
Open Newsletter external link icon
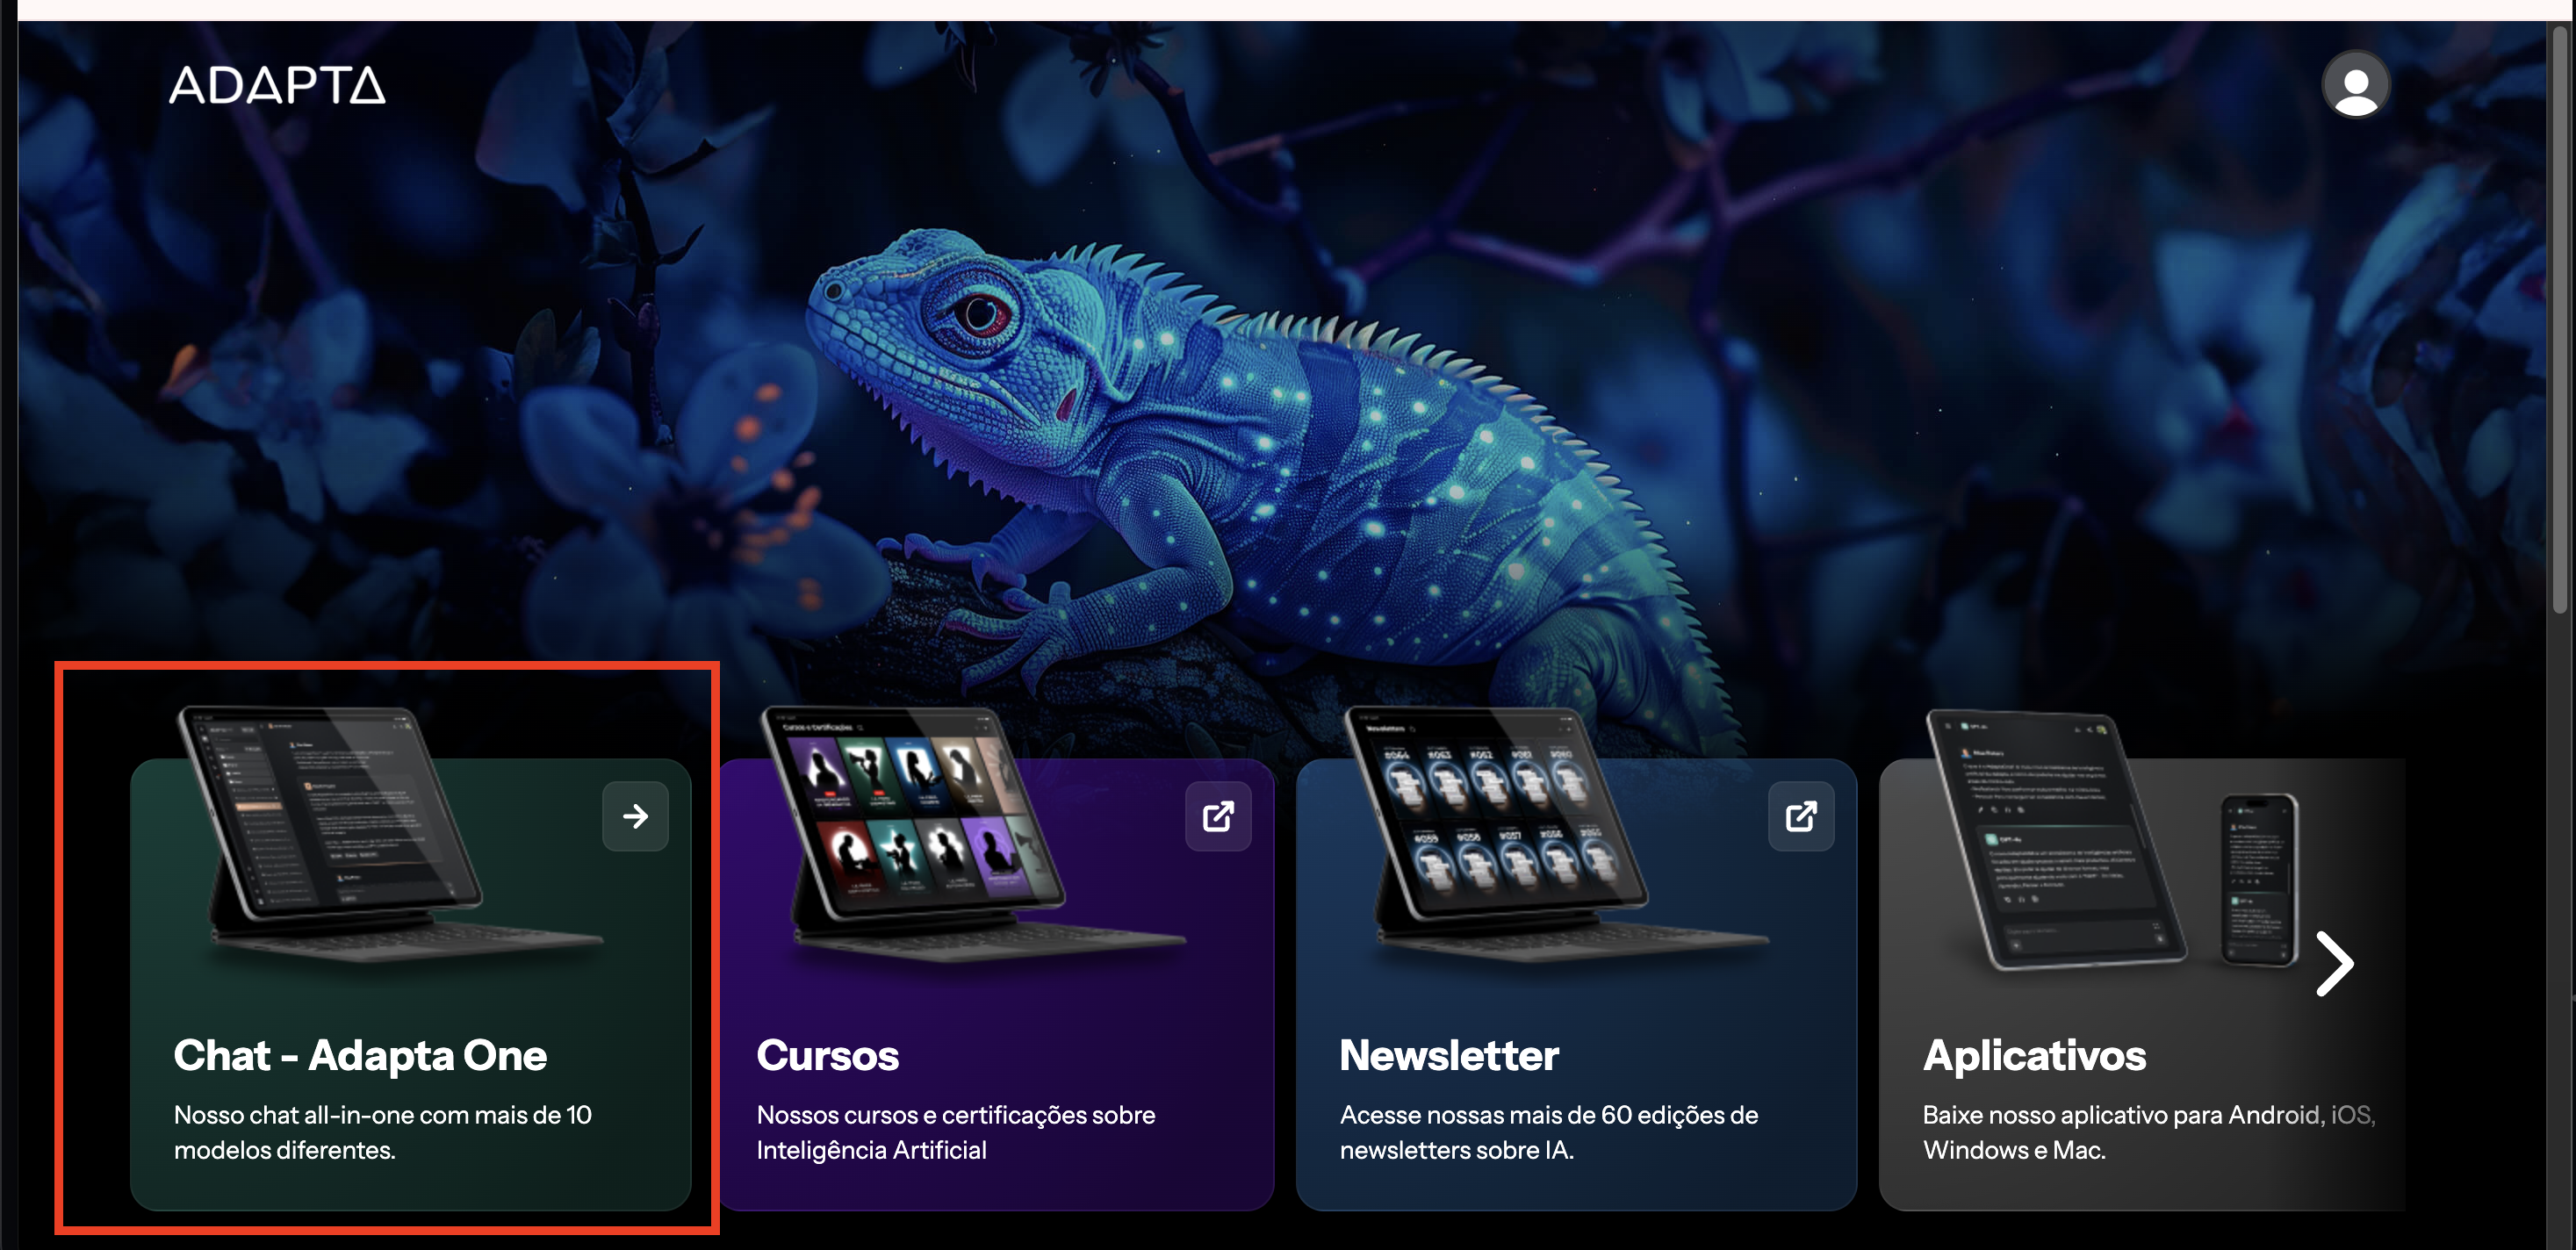pos(1801,816)
